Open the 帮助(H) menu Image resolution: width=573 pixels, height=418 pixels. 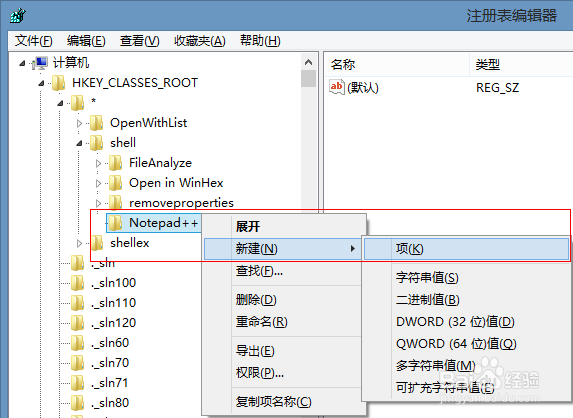pyautogui.click(x=260, y=41)
